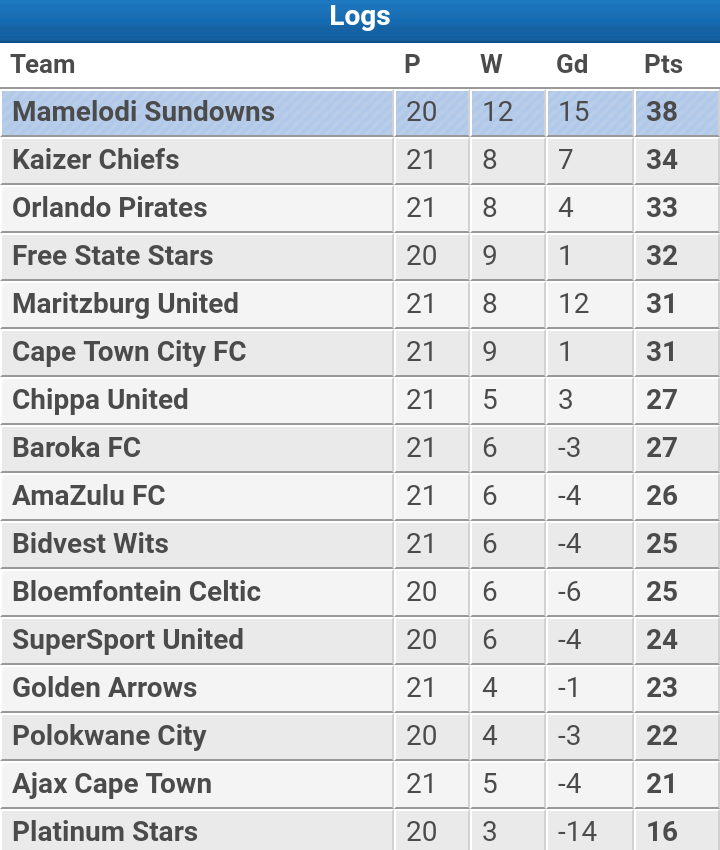The image size is (720, 850).
Task: Click Bidvest Wits team name
Action: (x=91, y=544)
